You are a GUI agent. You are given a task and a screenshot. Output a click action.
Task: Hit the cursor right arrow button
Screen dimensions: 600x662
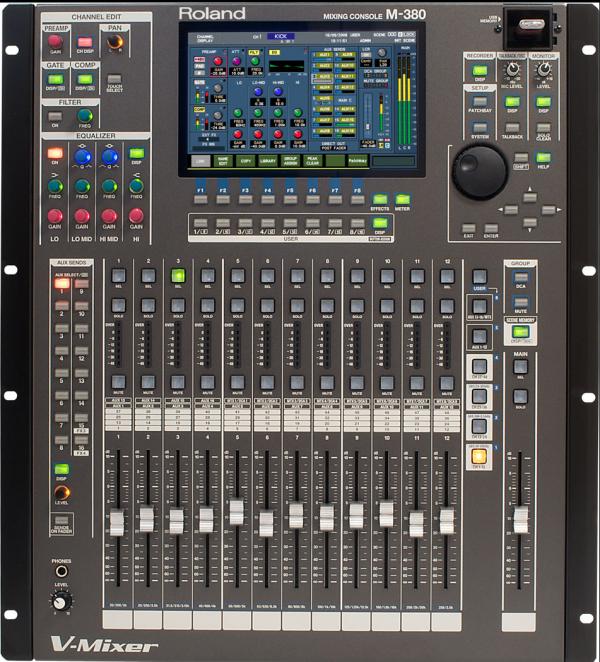pos(548,209)
